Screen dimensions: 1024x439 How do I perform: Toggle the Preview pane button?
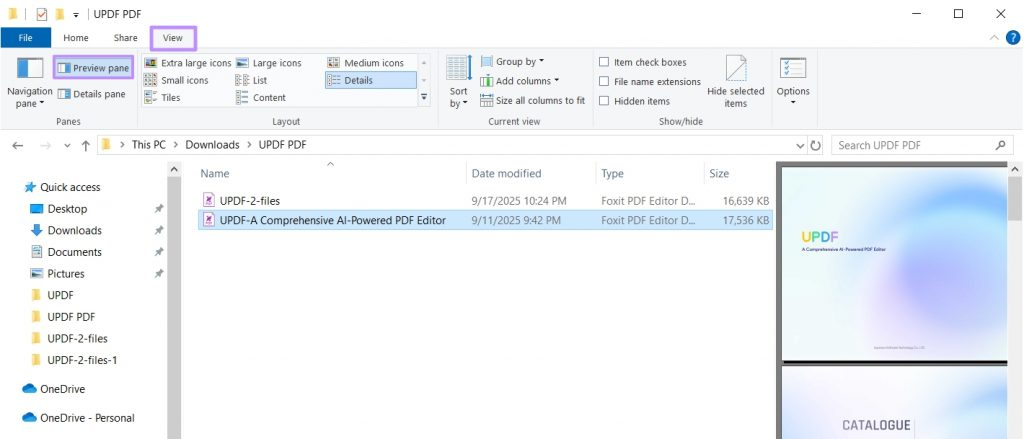(93, 67)
